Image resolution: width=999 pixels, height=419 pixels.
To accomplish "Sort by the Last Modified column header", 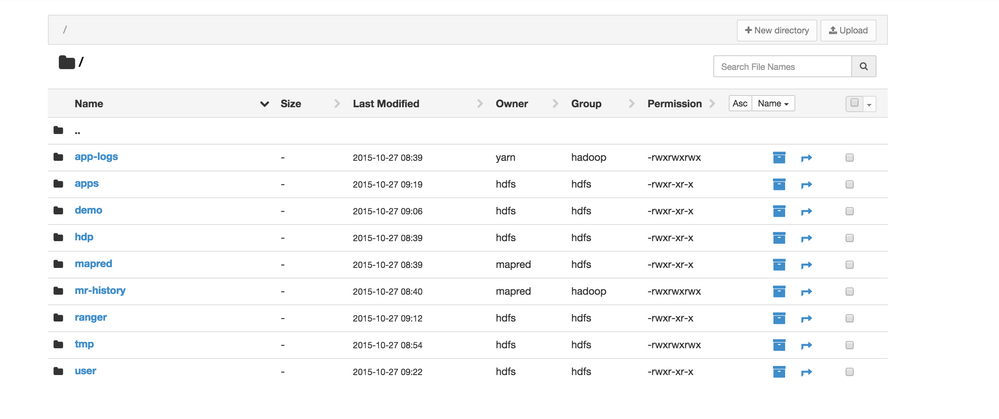I will (x=386, y=104).
